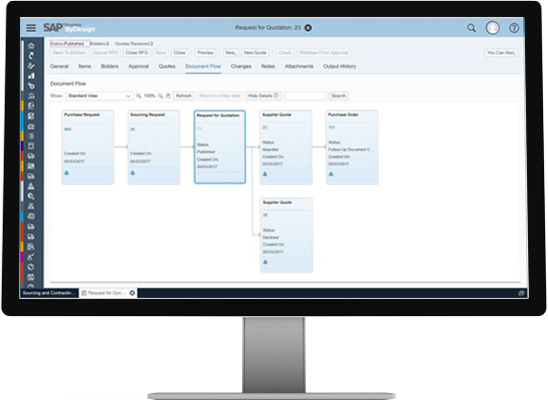Switch to the Quotes tab
This screenshot has width=548, height=400.
[x=167, y=66]
